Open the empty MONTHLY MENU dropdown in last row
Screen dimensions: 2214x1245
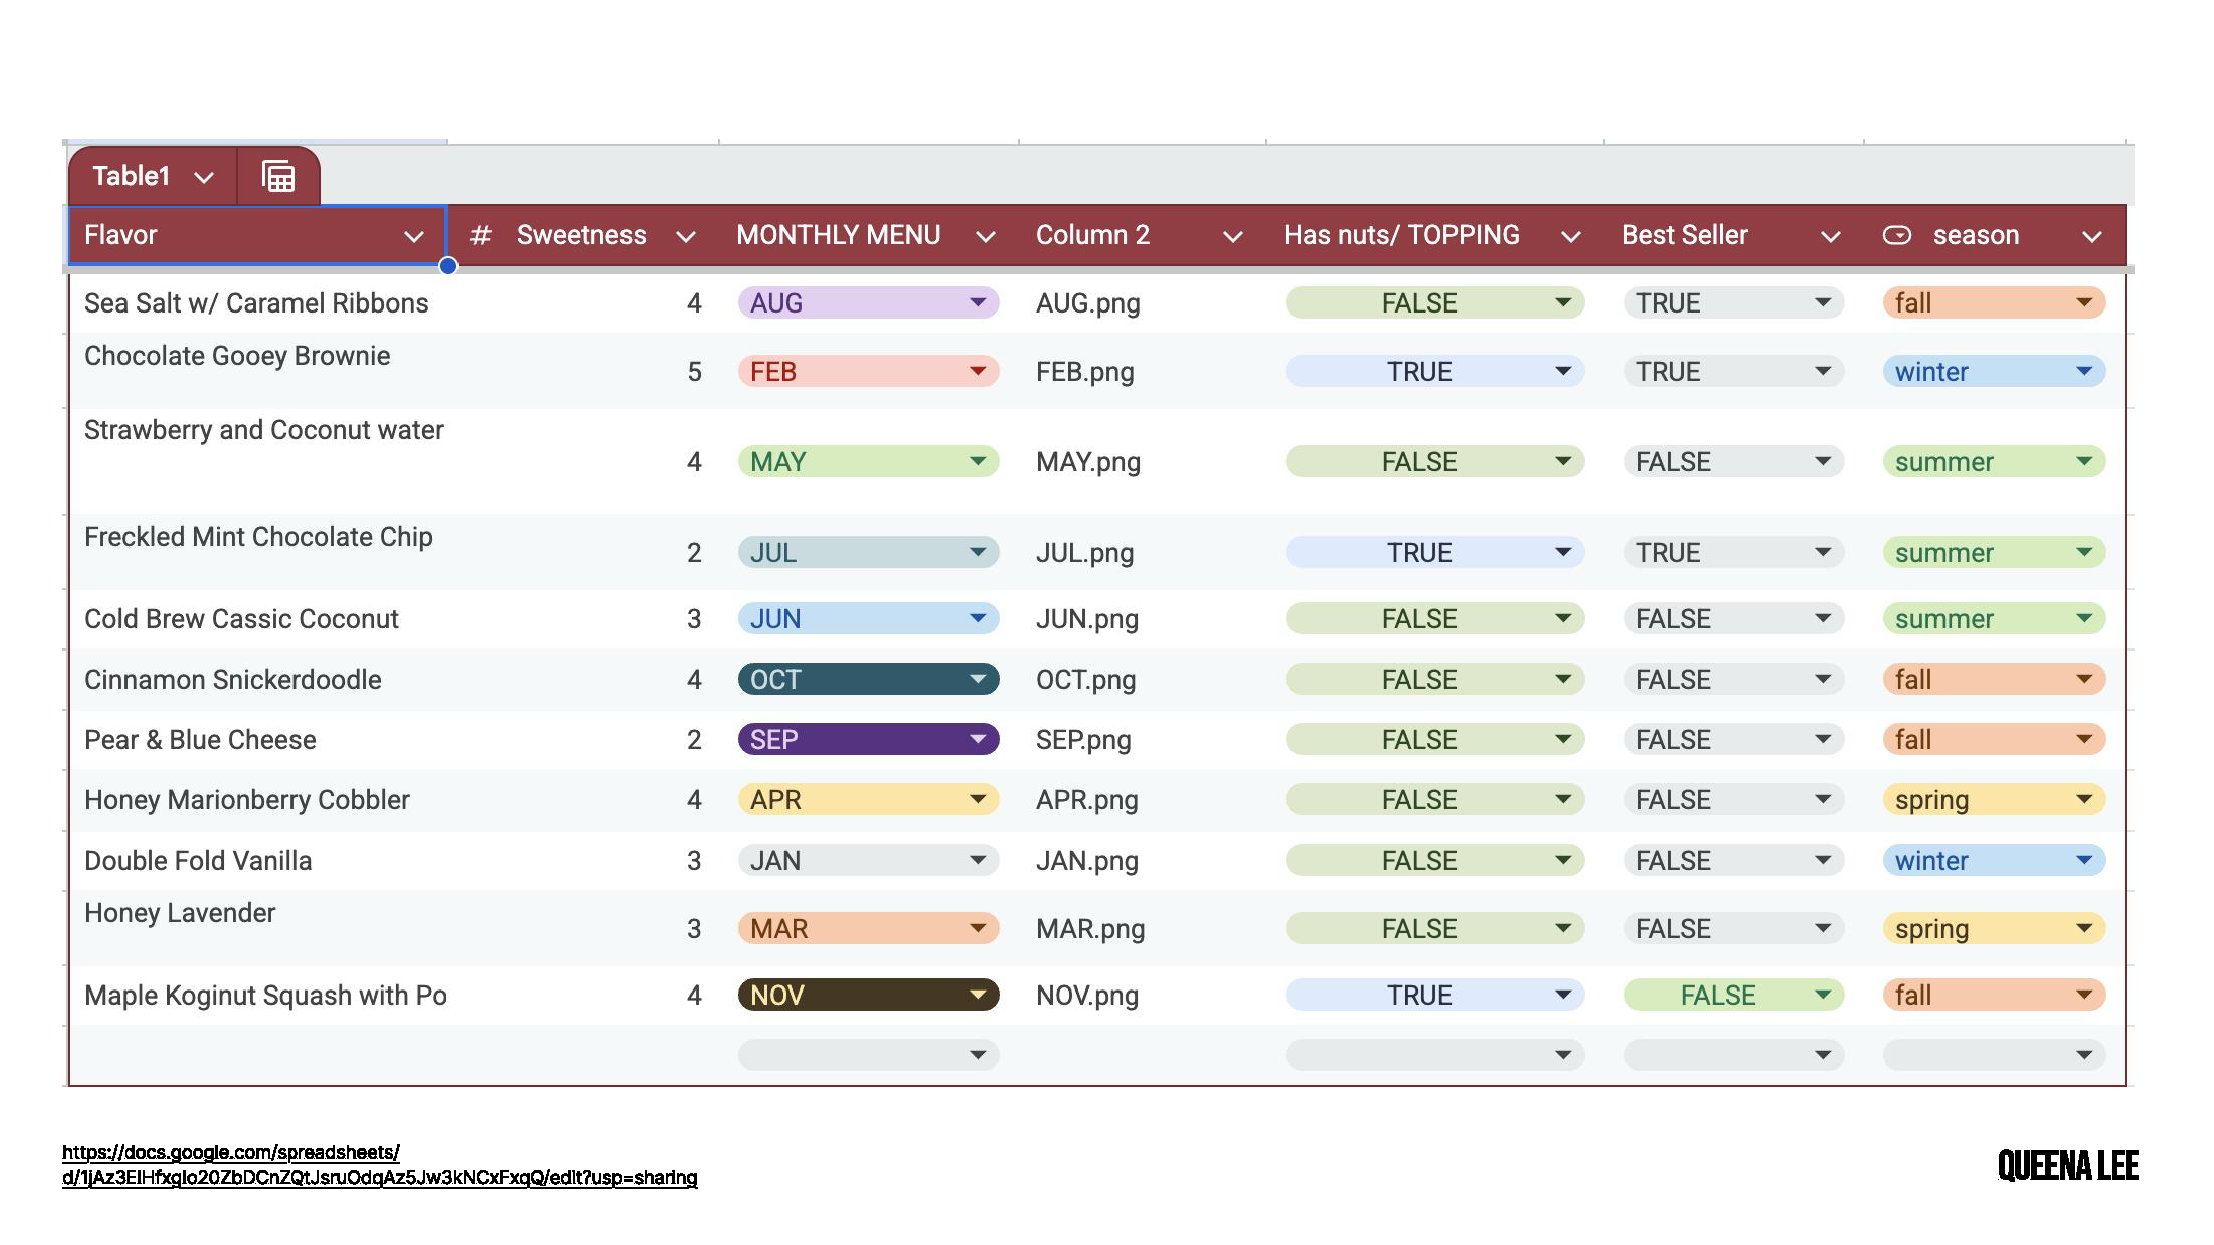click(867, 1055)
